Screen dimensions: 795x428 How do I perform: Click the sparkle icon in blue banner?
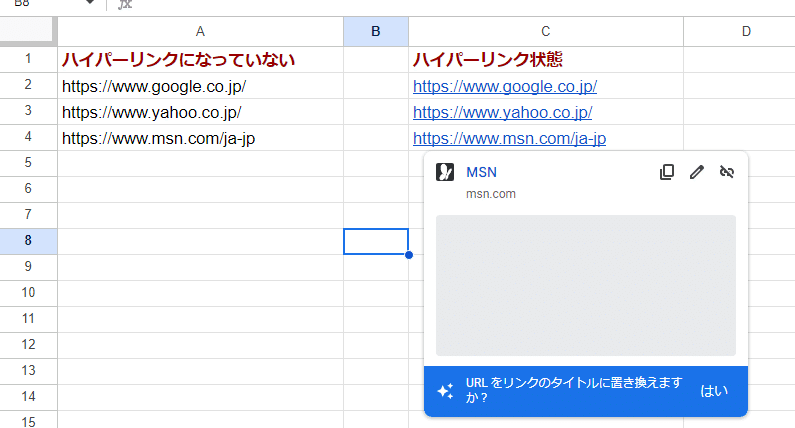coord(445,390)
